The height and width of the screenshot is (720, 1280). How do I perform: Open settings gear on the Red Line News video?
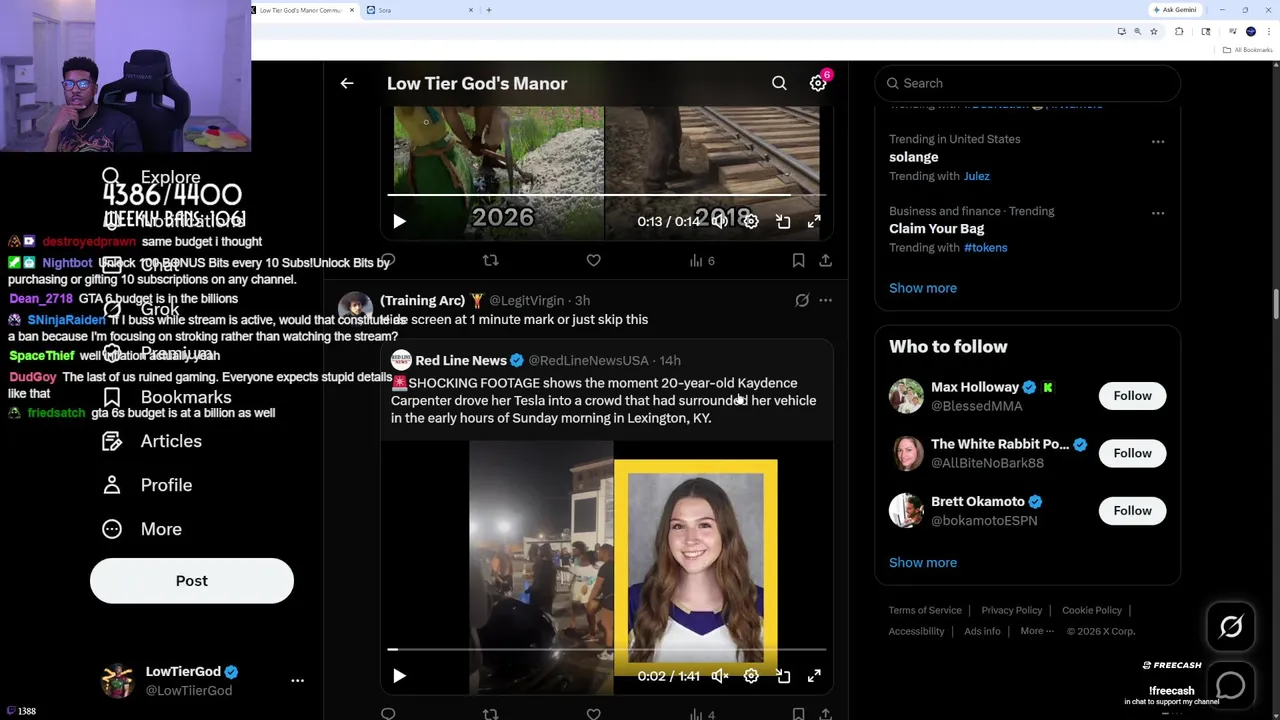[751, 676]
